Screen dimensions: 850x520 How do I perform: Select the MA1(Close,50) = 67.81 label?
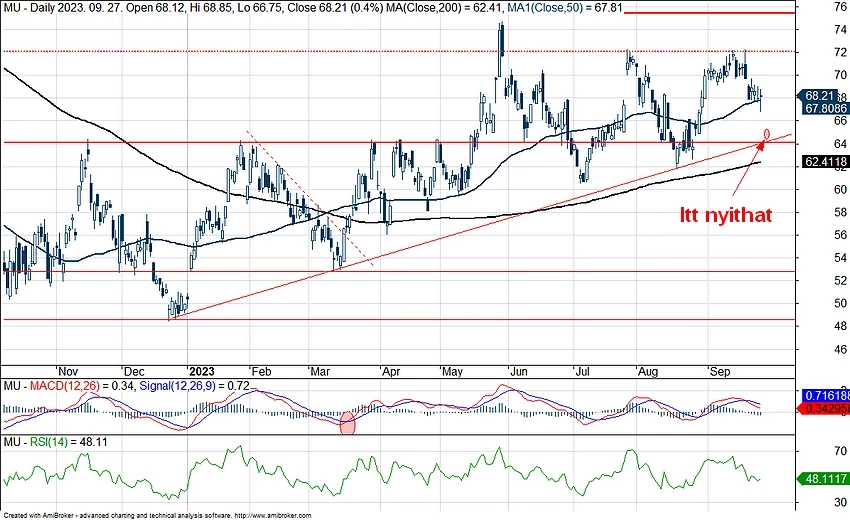564,8
